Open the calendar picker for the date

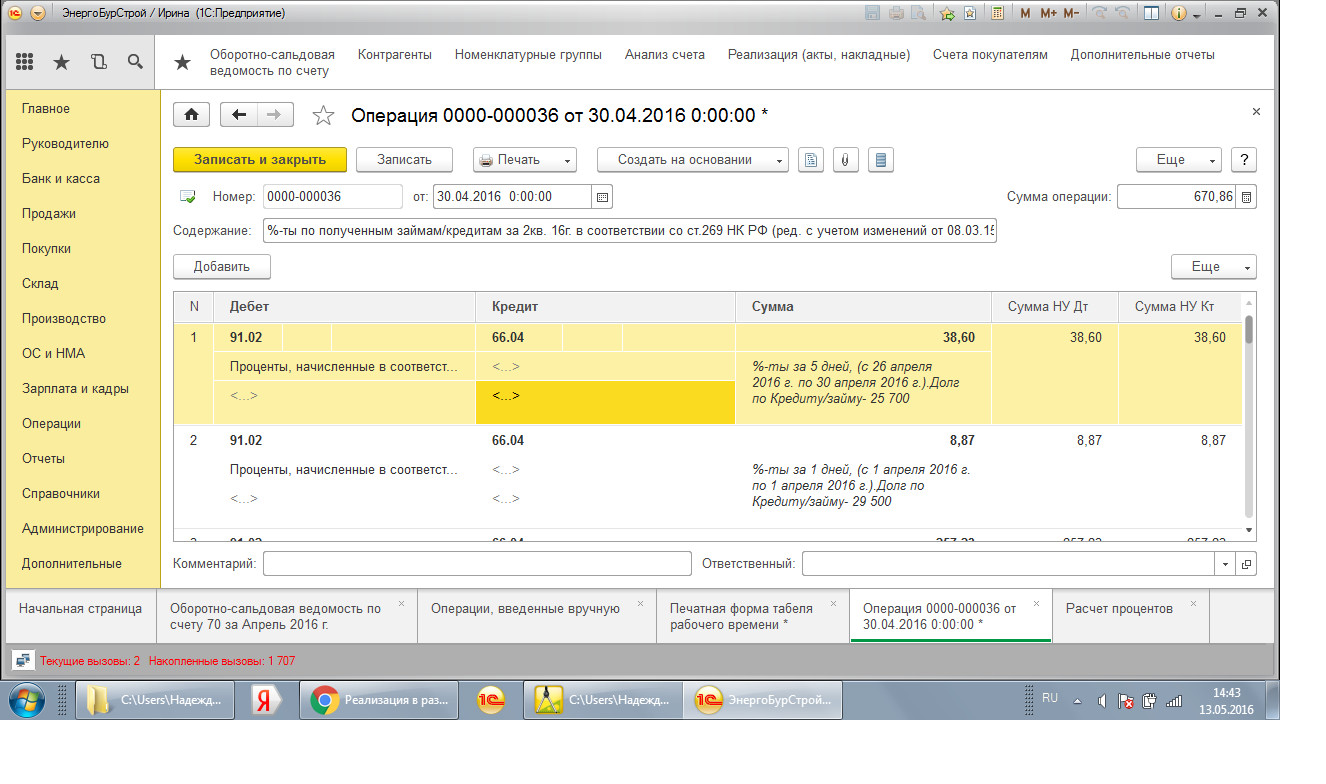[x=602, y=197]
